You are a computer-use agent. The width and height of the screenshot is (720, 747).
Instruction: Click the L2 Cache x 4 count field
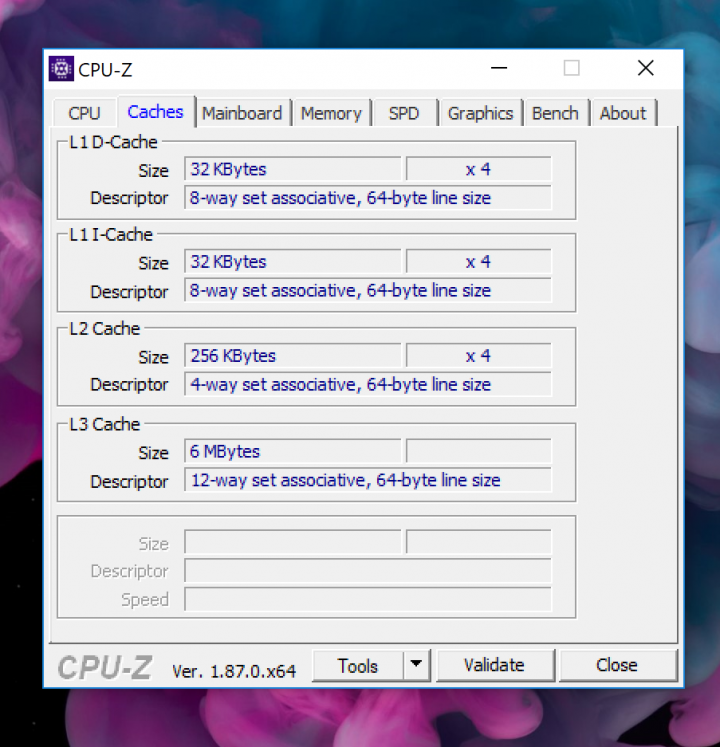pos(478,355)
